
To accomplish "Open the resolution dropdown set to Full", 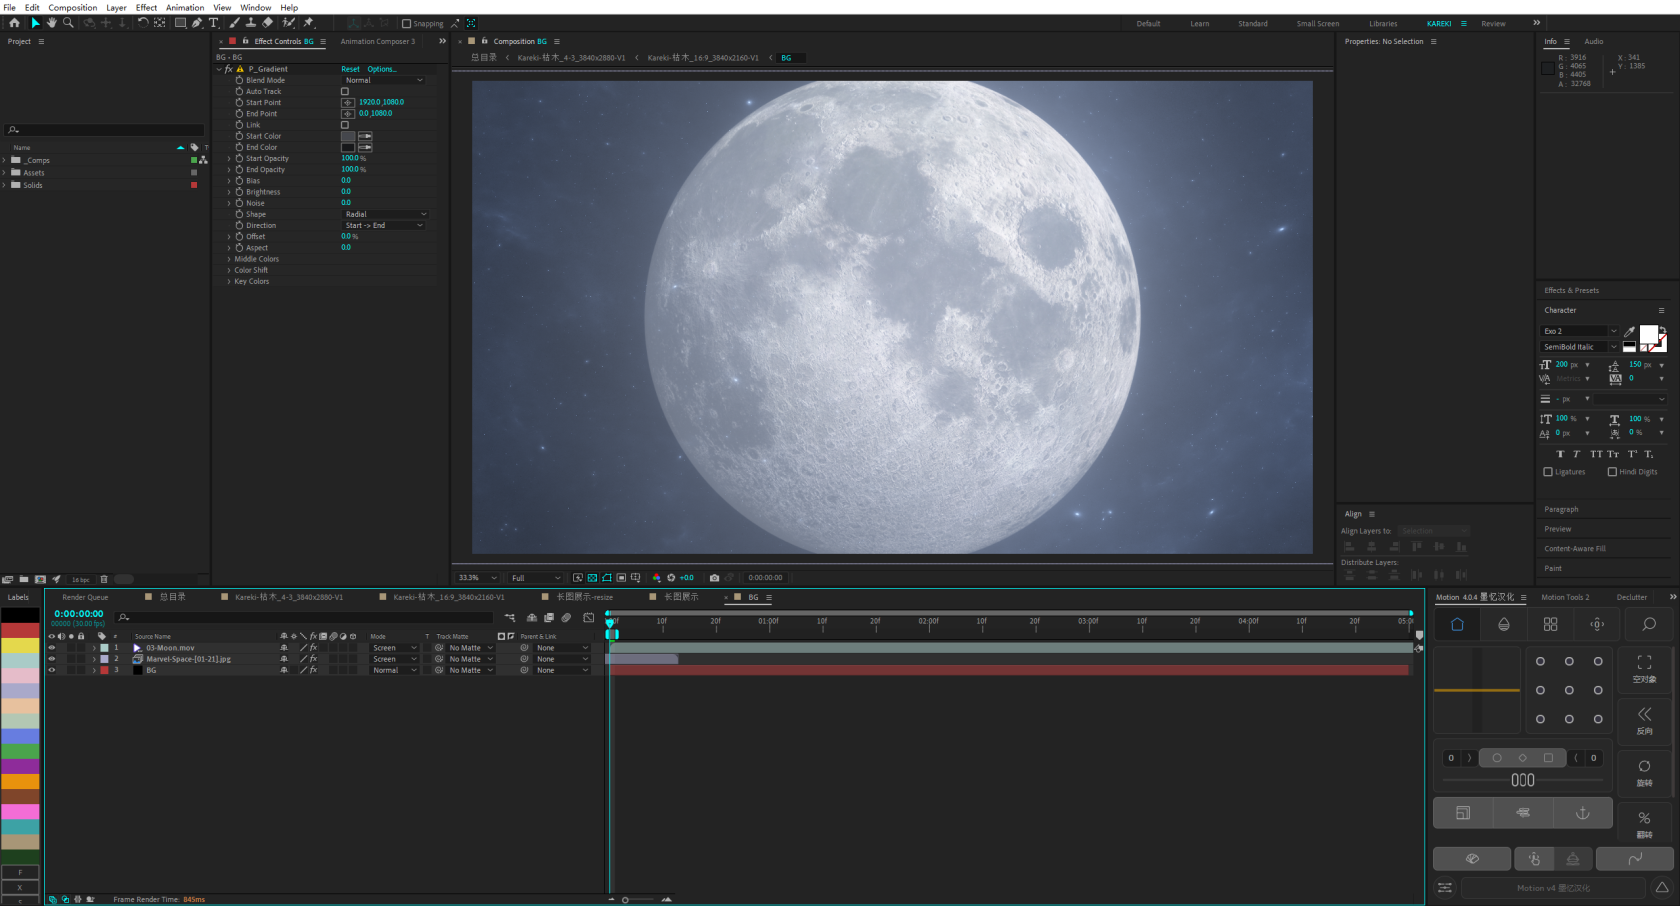I will pos(536,578).
